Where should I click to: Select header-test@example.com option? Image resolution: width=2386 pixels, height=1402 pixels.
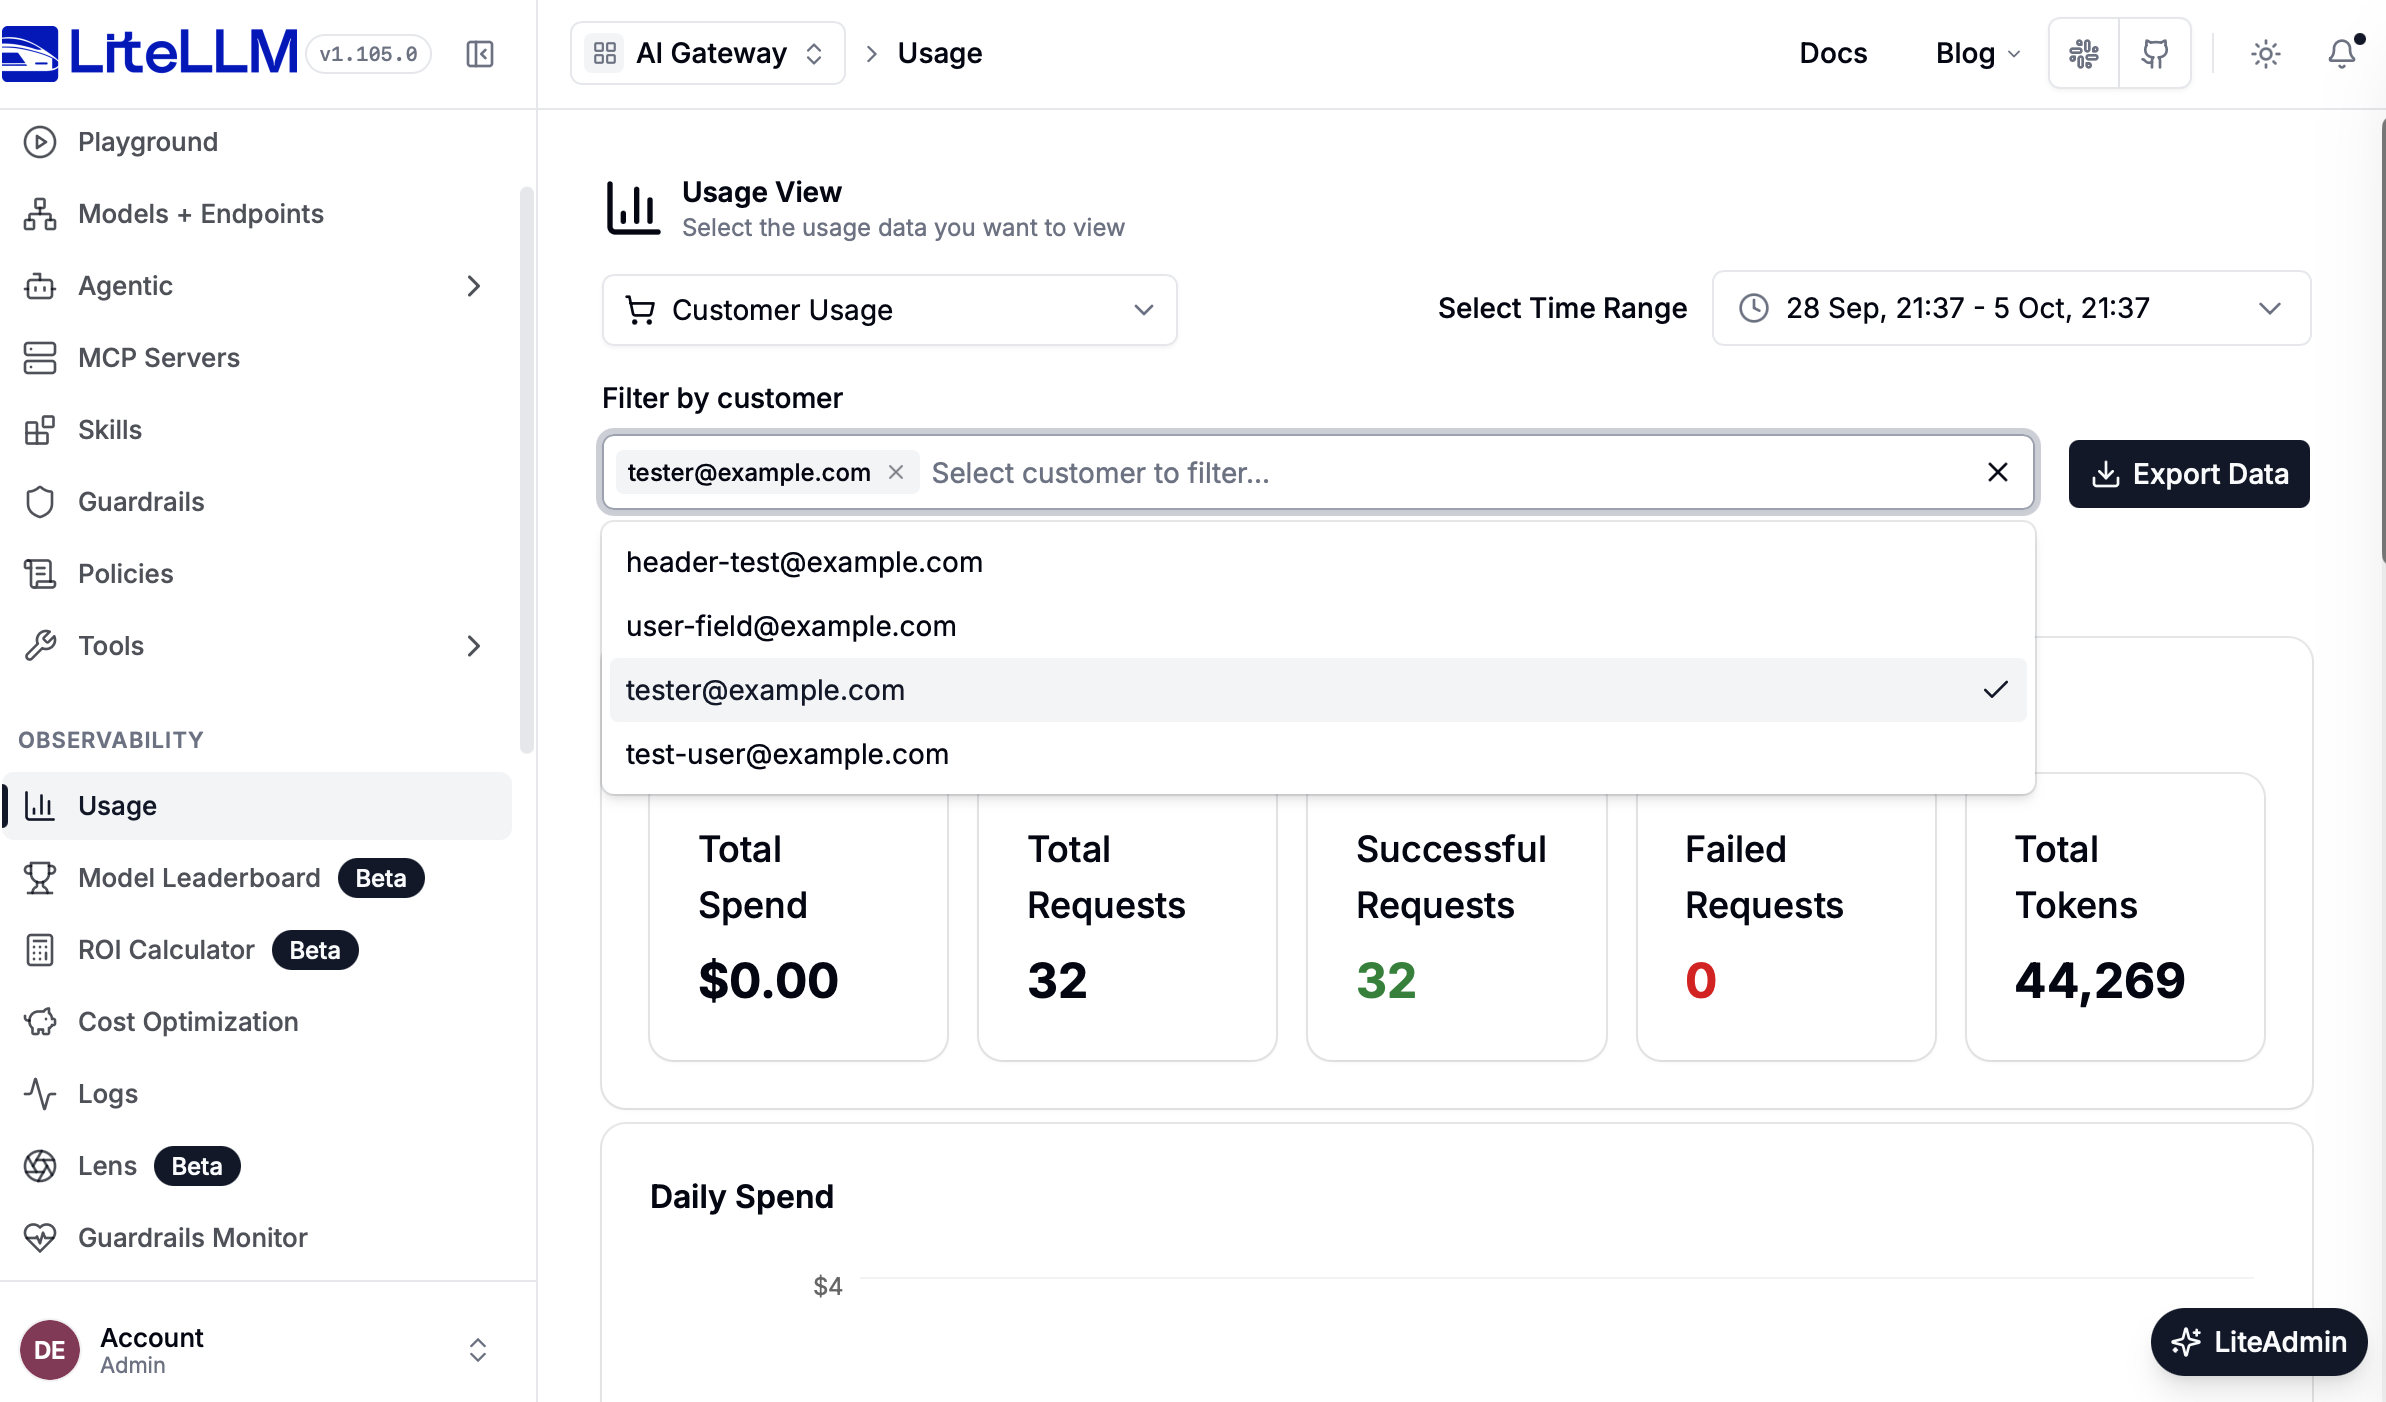click(x=1318, y=562)
